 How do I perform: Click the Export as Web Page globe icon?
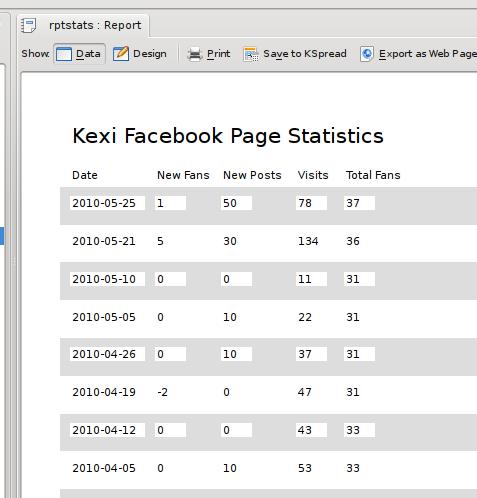coord(367,54)
